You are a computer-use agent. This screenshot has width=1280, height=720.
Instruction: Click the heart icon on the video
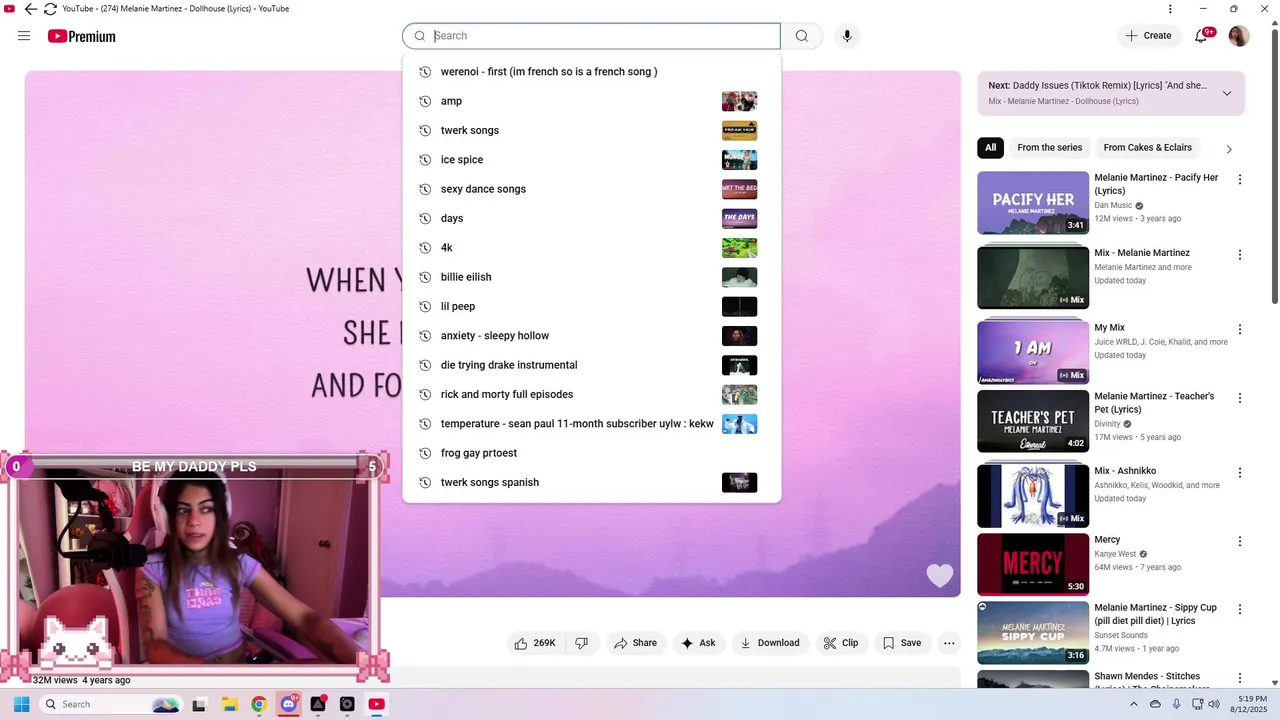pyautogui.click(x=939, y=575)
